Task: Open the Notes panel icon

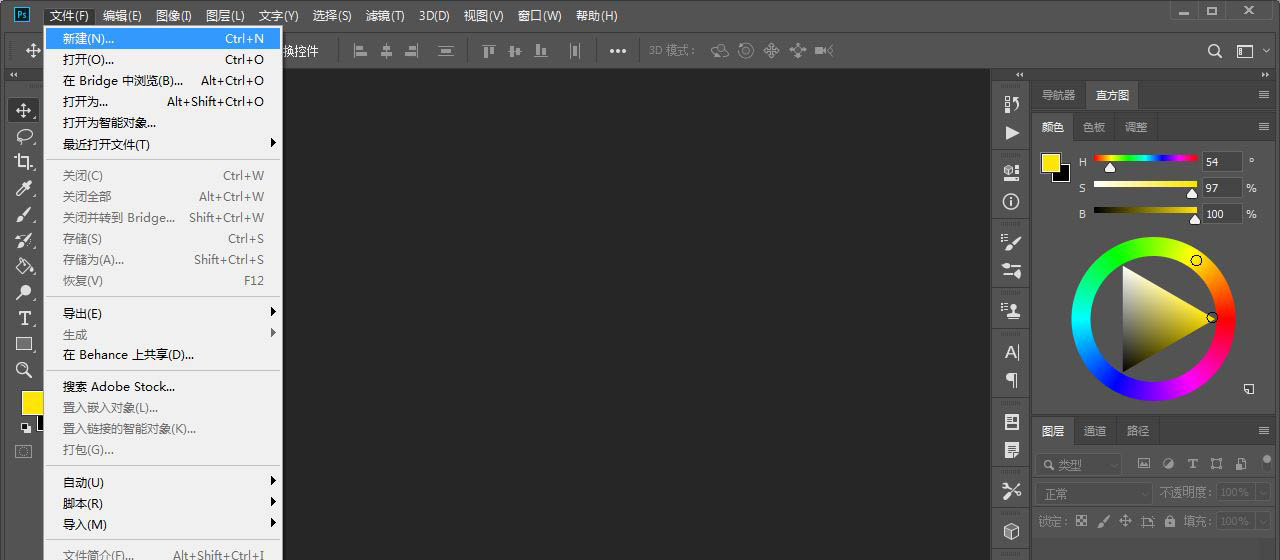Action: click(x=1012, y=450)
